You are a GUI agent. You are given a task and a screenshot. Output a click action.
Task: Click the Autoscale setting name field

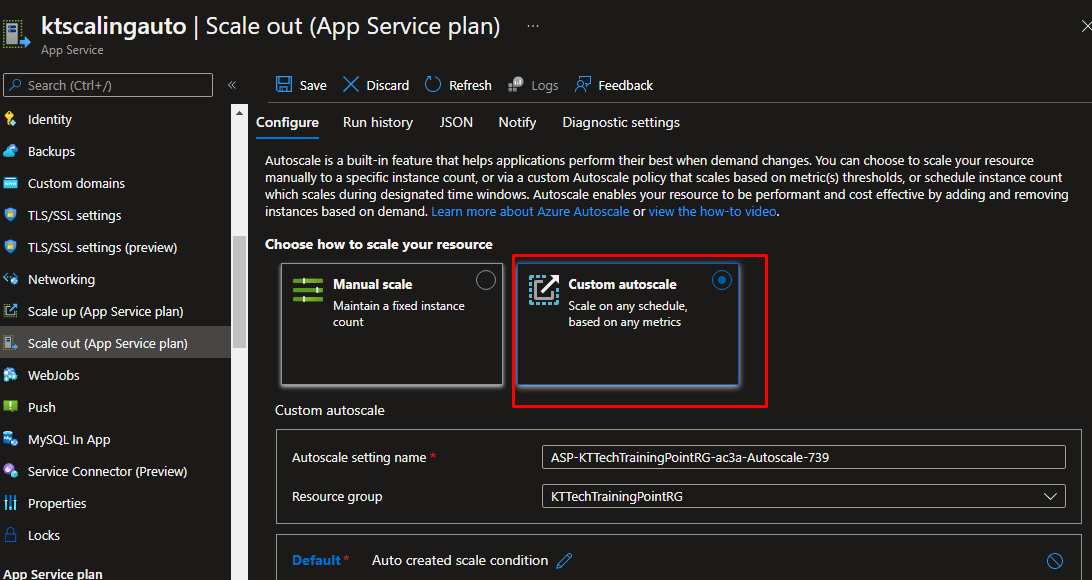click(803, 457)
